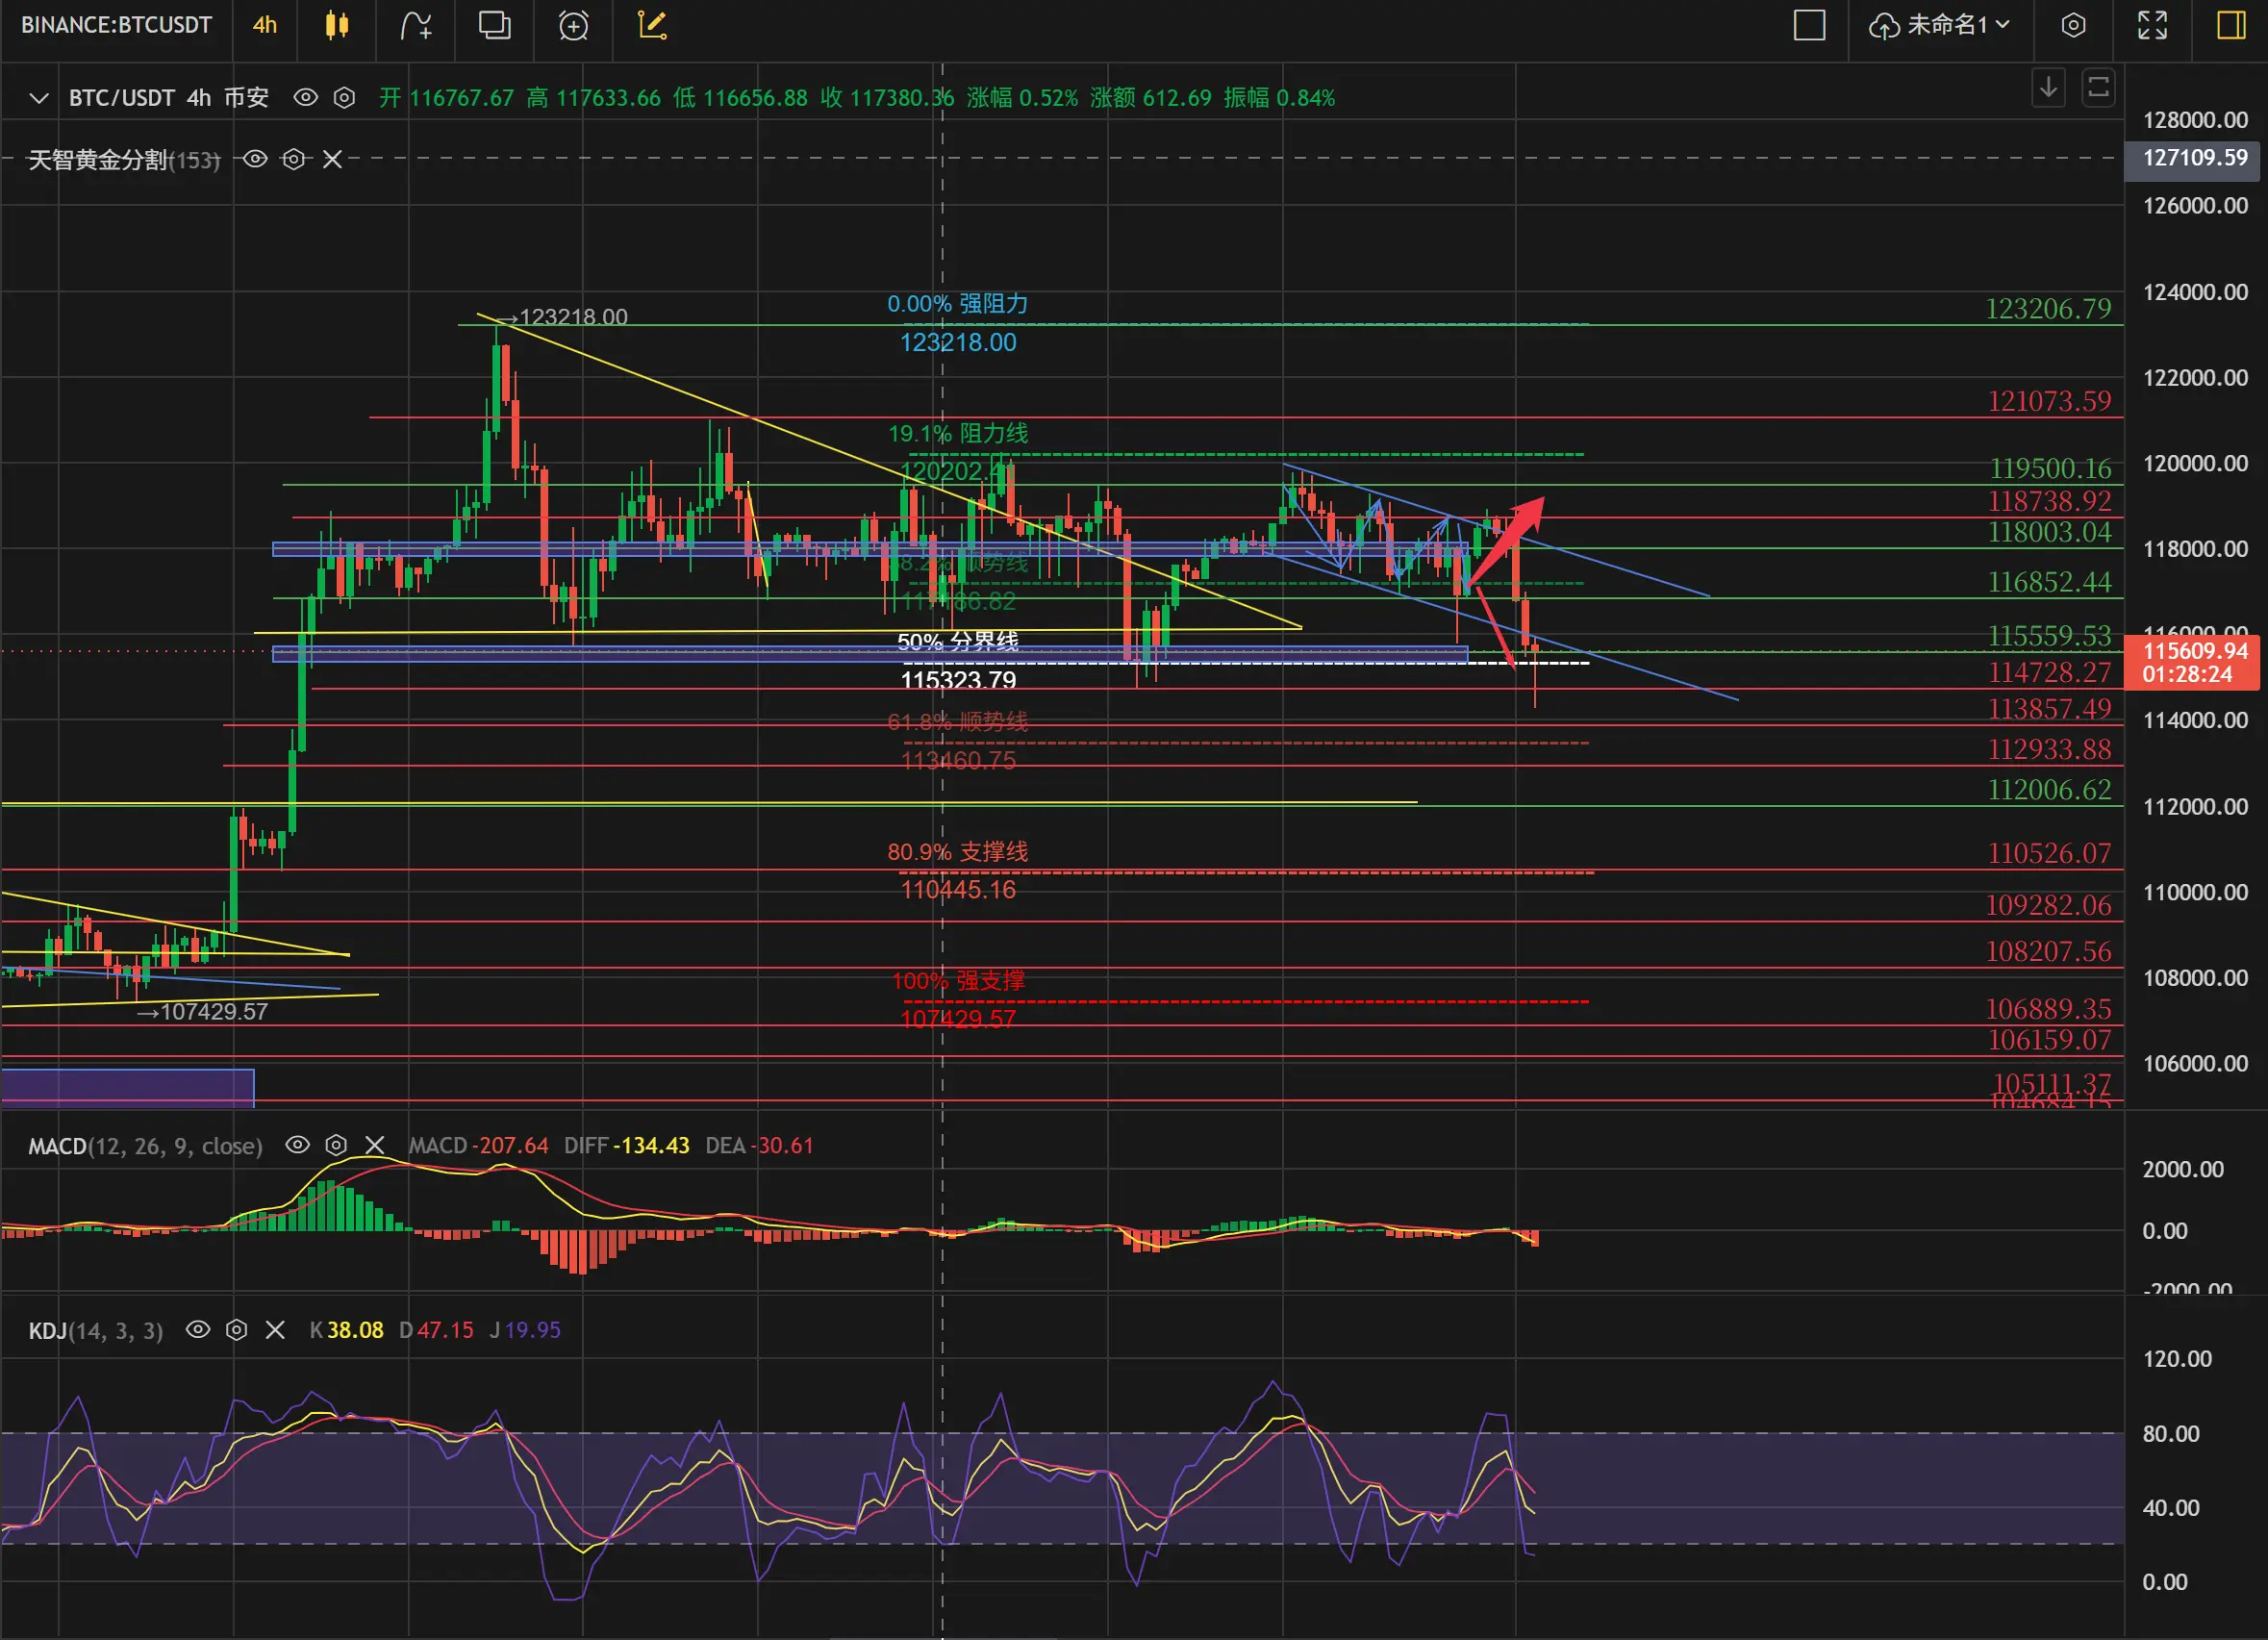The image size is (2268, 1640).
Task: Open the drawing tools pencil icon
Action: point(652,25)
